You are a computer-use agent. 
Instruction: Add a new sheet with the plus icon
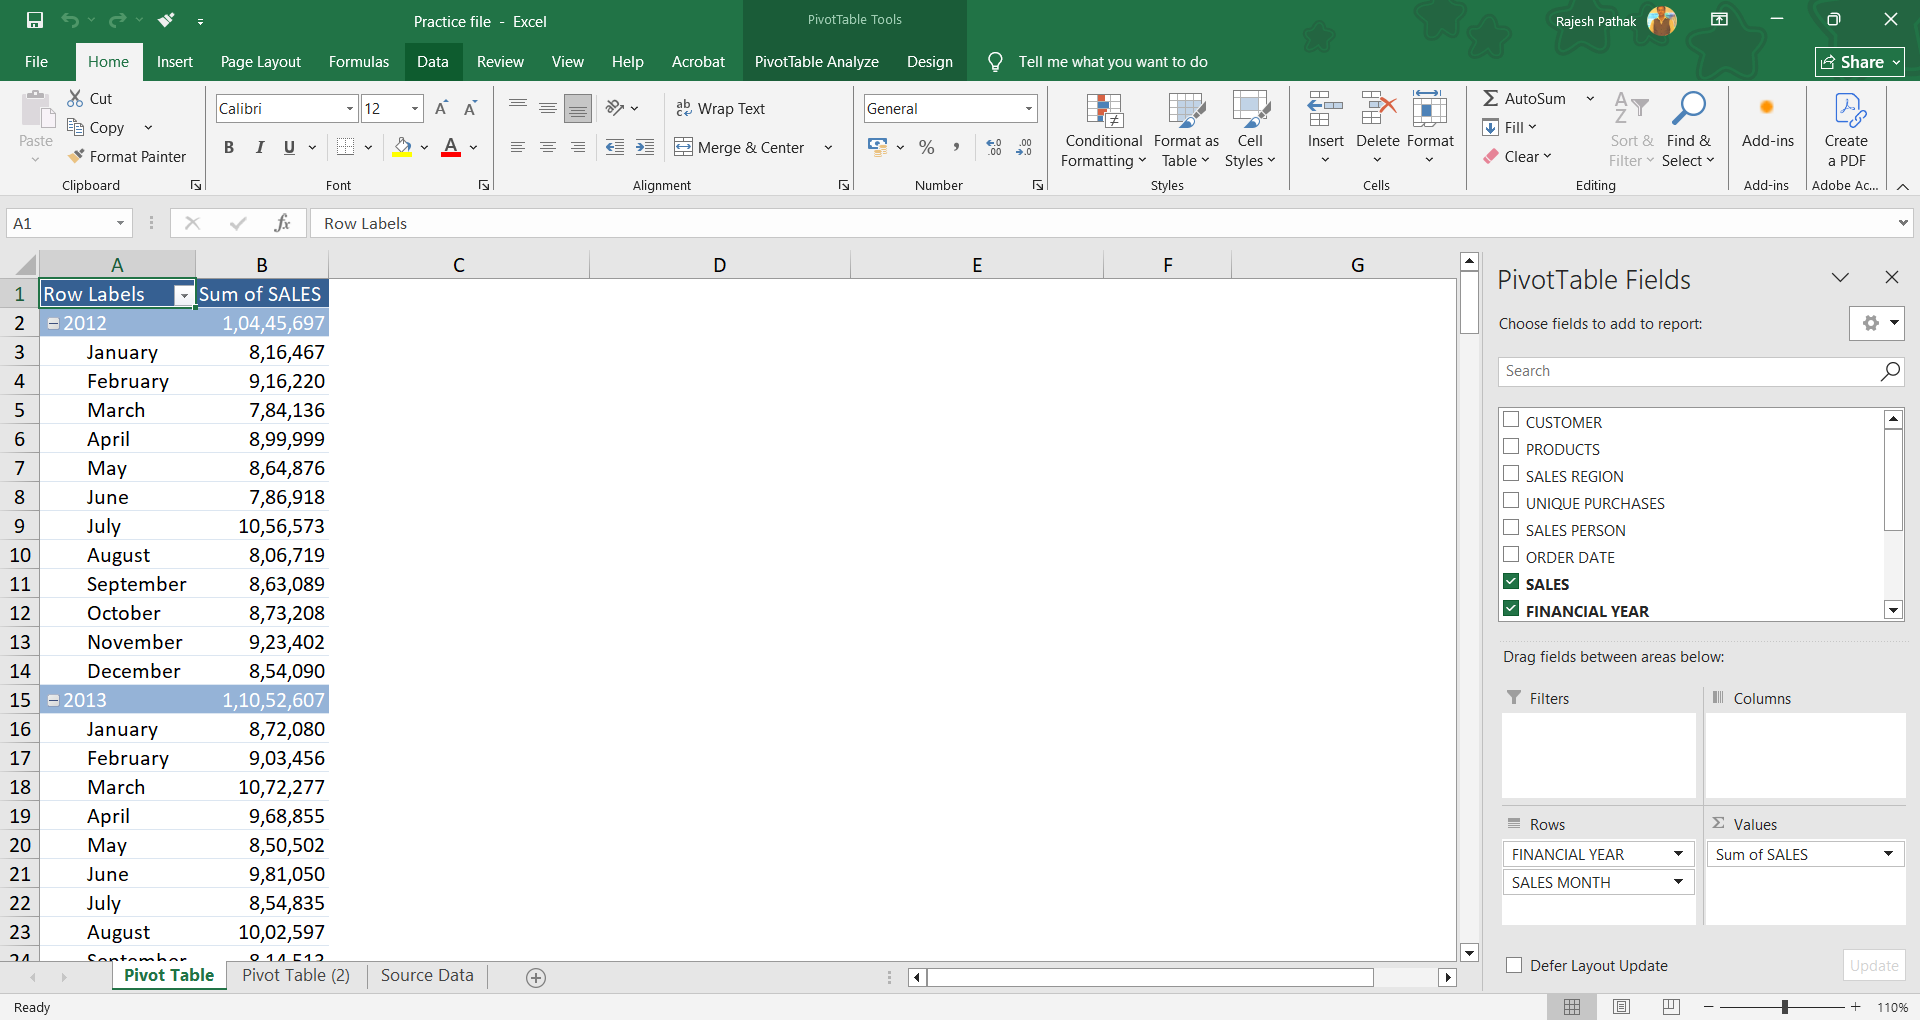[x=536, y=978]
